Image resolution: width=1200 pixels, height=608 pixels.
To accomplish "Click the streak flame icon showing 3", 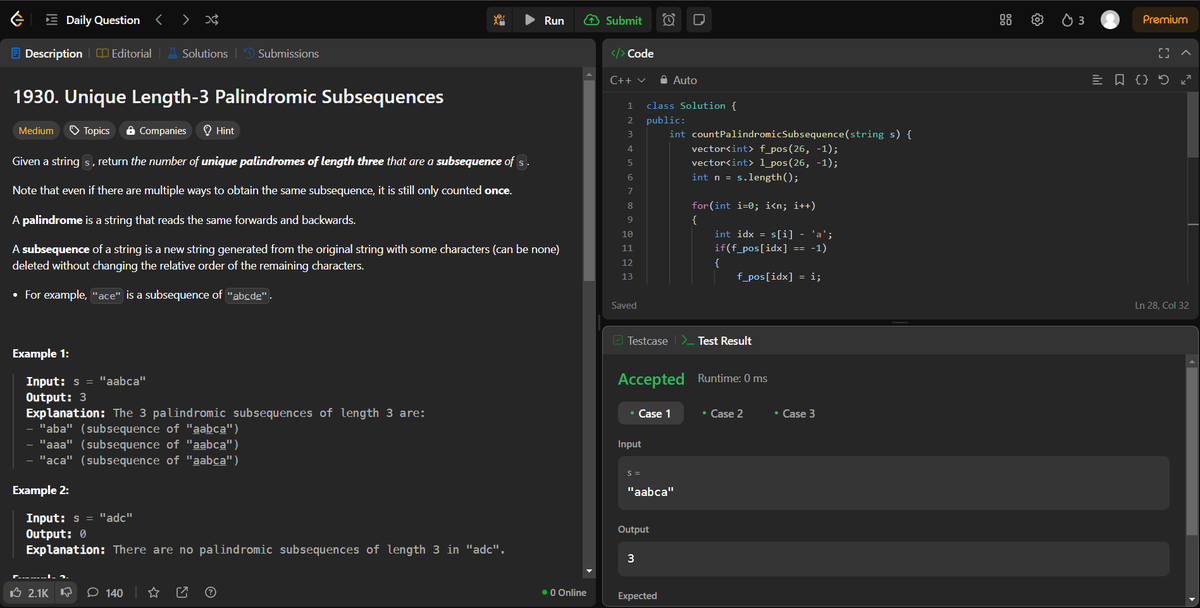I will [x=1072, y=19].
